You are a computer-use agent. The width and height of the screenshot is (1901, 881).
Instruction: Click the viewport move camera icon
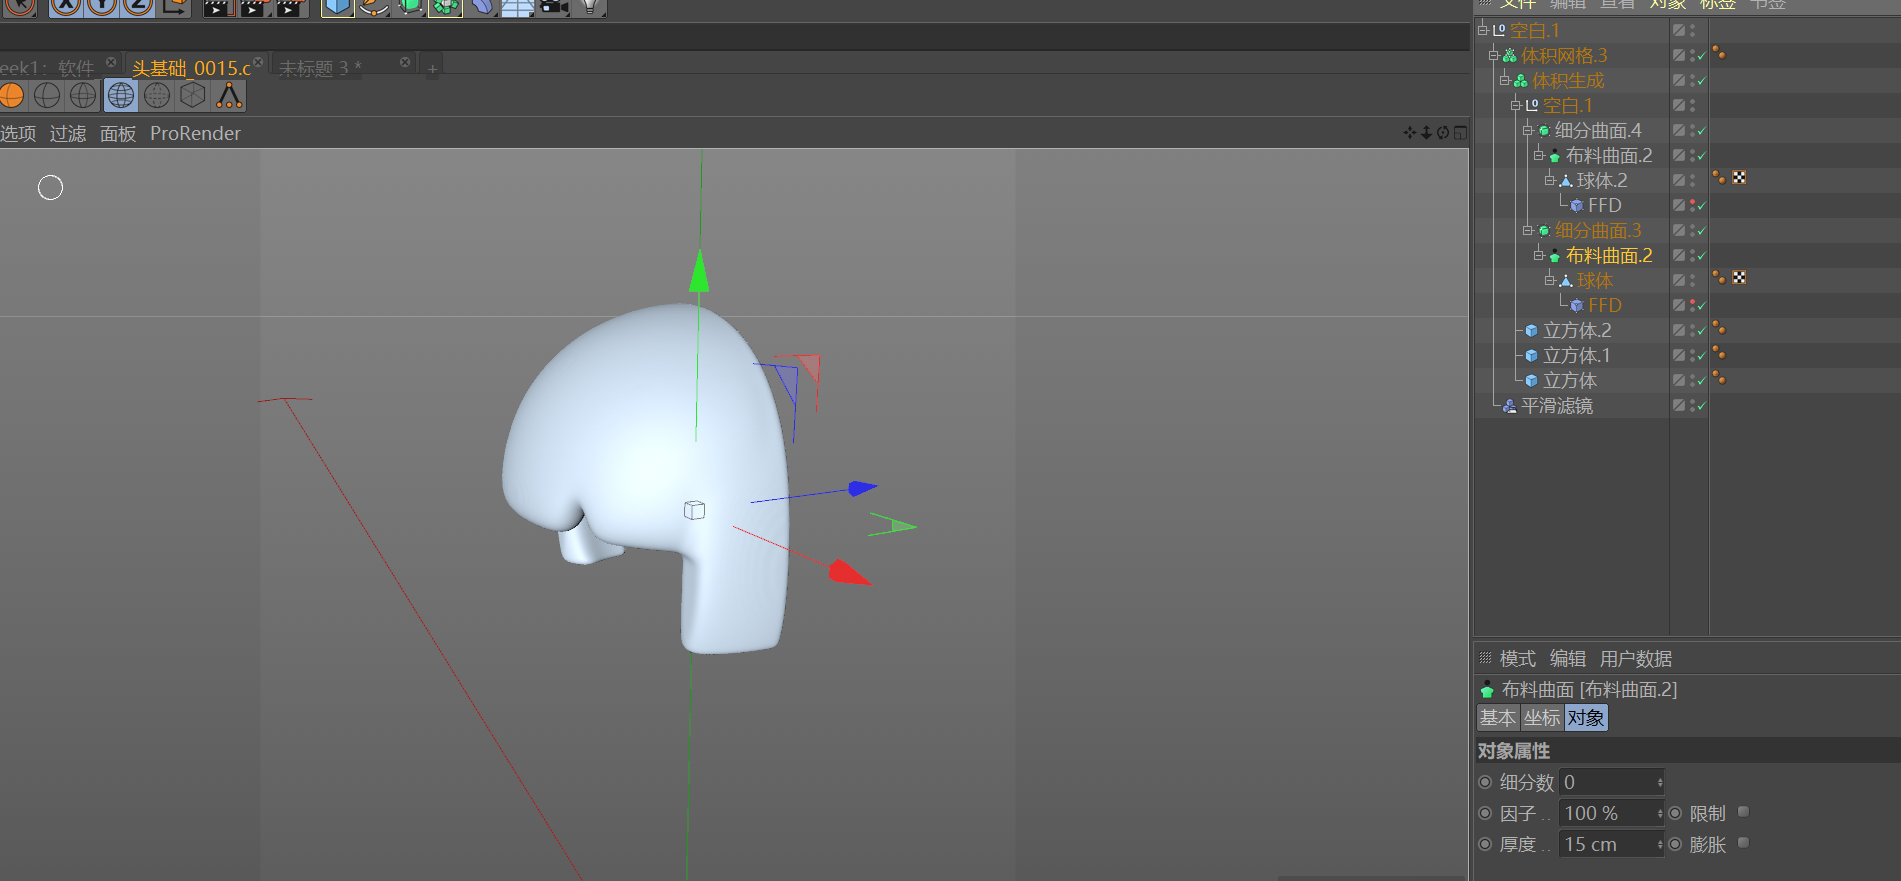[x=1410, y=132]
